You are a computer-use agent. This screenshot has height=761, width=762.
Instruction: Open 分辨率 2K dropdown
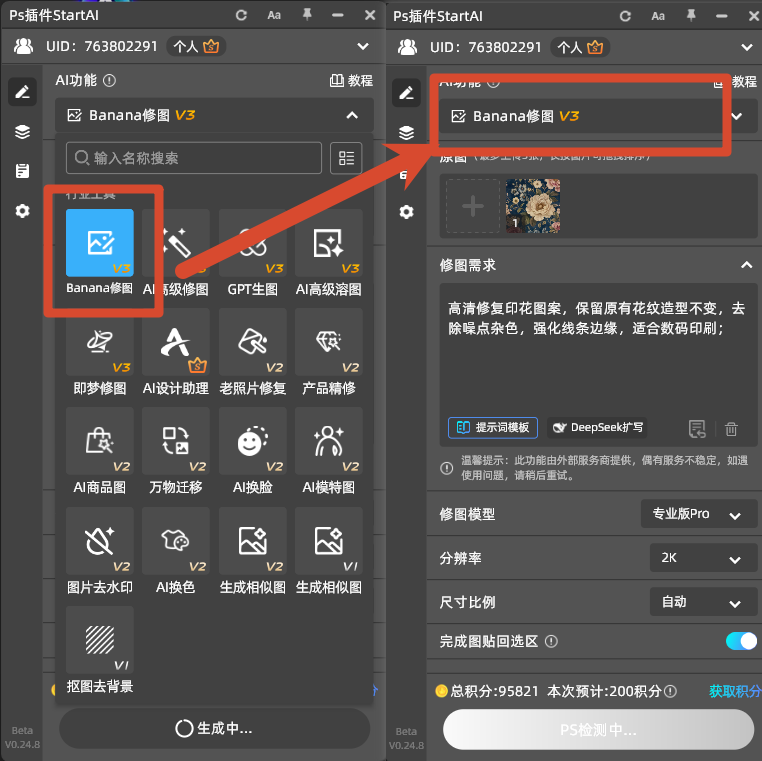point(703,558)
